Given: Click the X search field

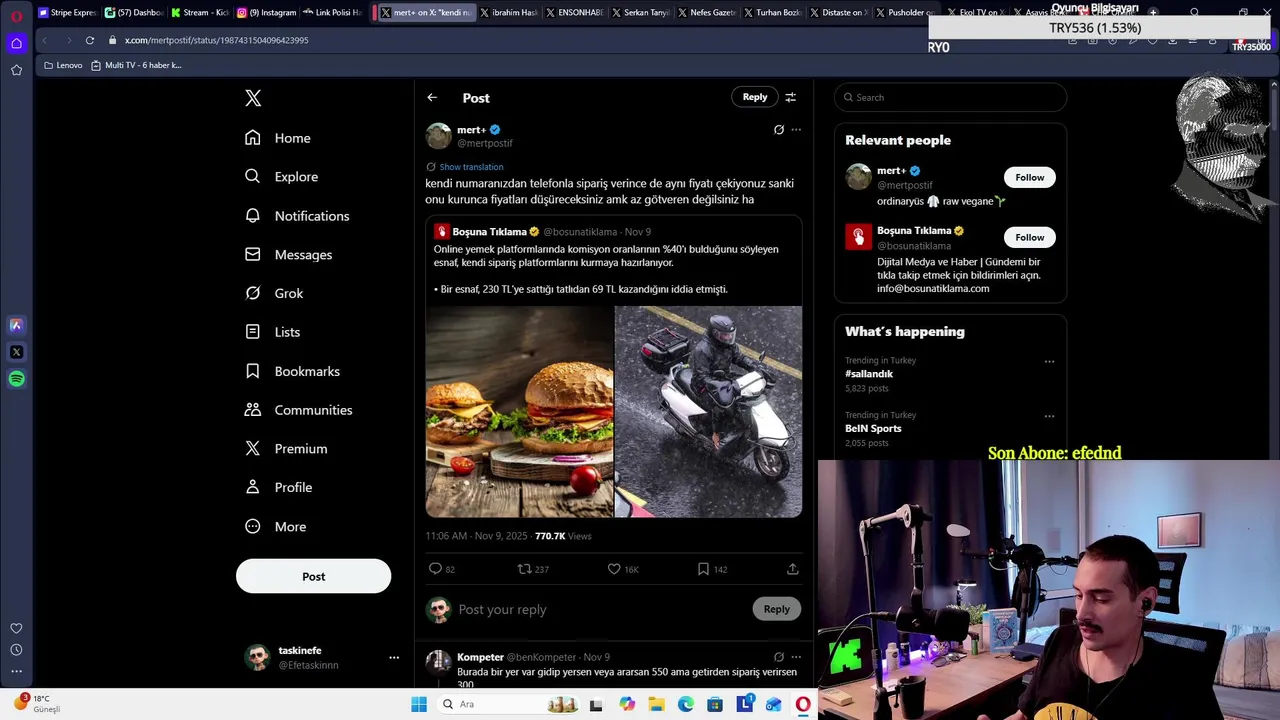Looking at the screenshot, I should click(950, 97).
